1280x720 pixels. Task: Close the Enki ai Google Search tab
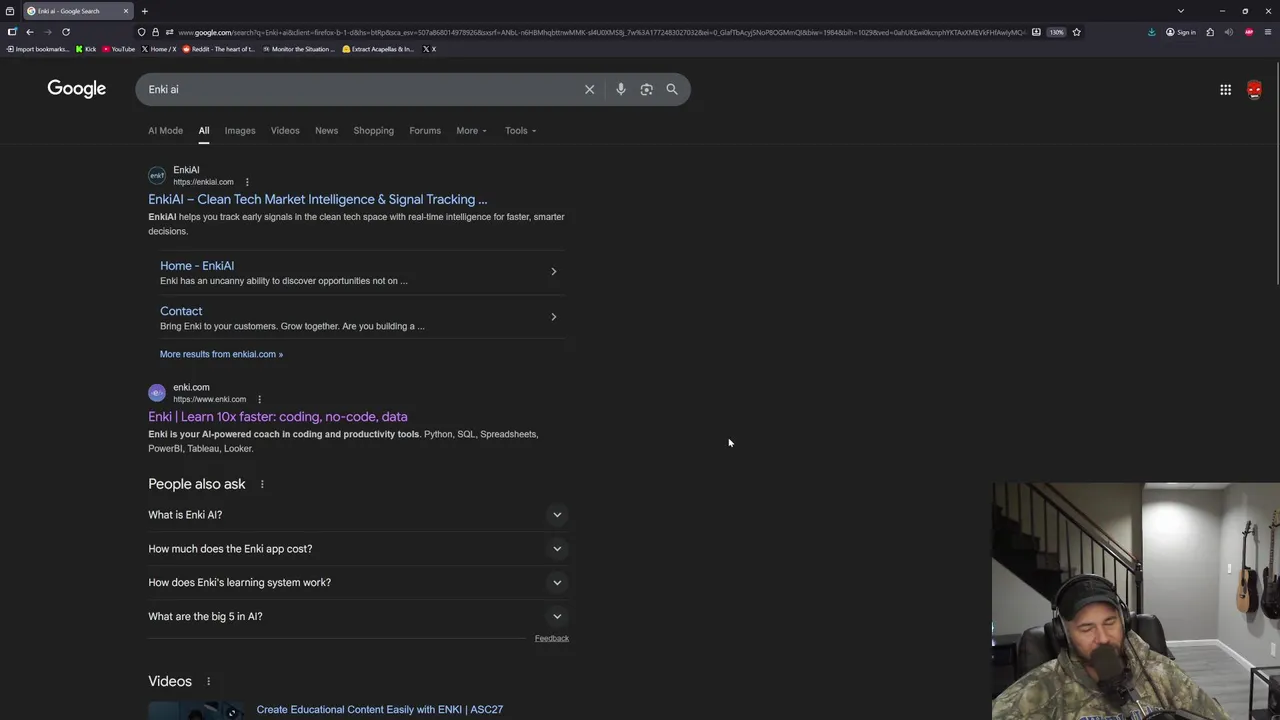coord(126,11)
